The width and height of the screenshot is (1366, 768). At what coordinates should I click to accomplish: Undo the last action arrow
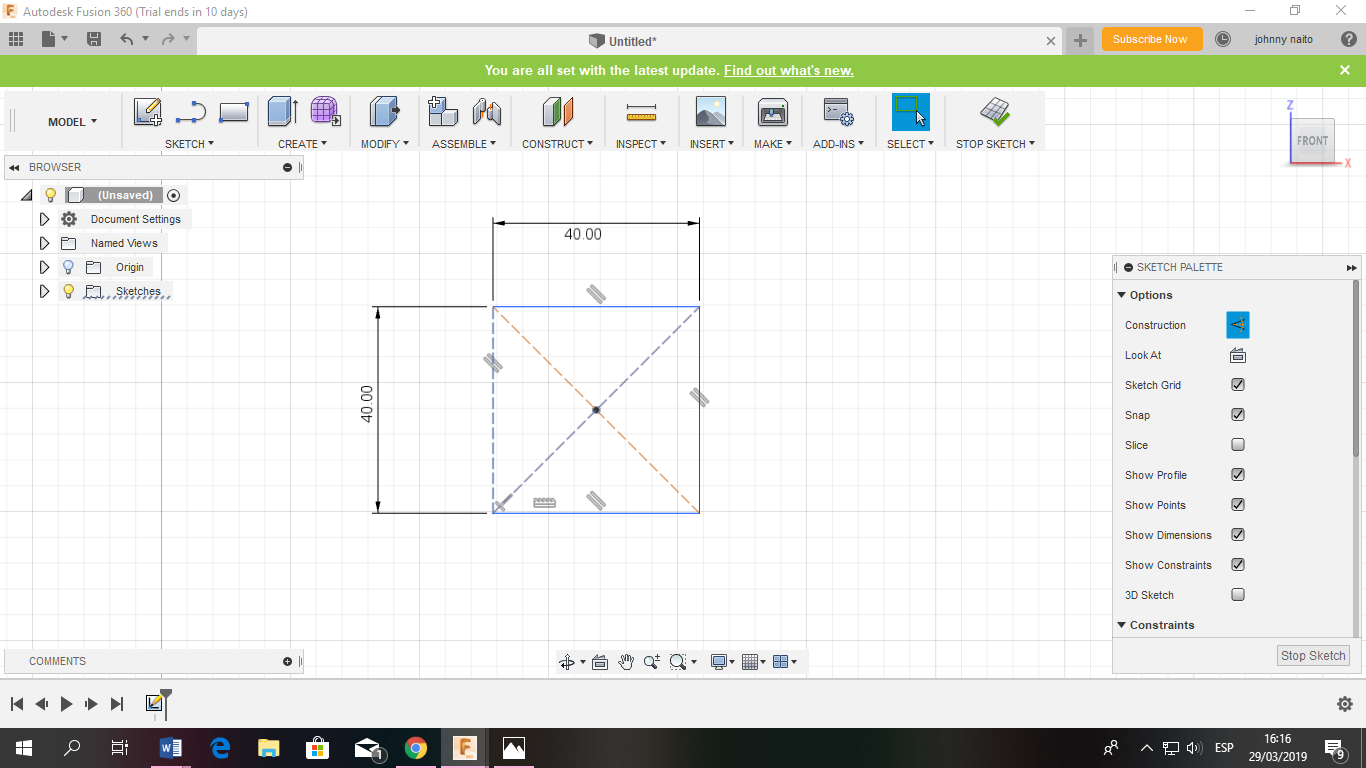(x=126, y=39)
